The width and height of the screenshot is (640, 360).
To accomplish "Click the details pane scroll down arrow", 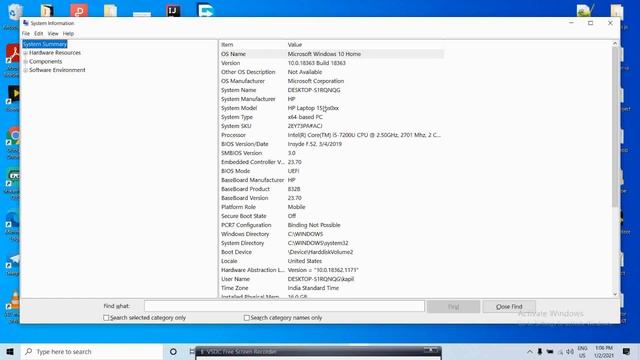I will 615,294.
